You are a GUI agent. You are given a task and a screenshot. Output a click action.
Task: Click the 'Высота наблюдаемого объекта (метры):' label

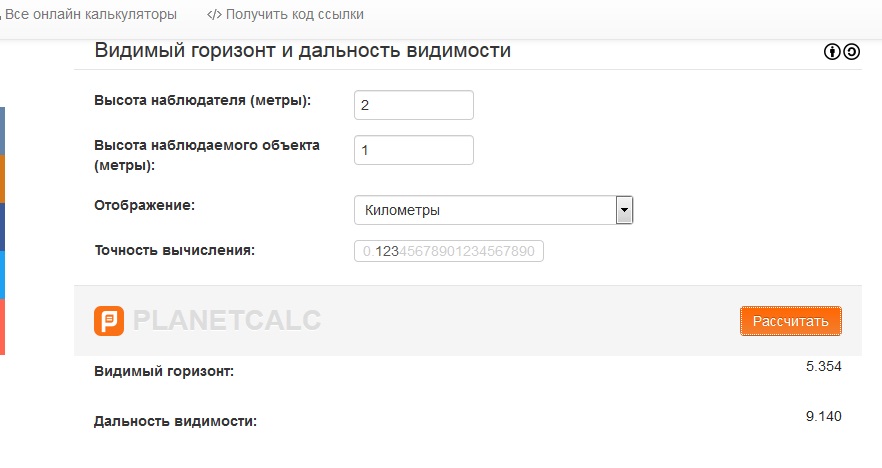[207, 155]
